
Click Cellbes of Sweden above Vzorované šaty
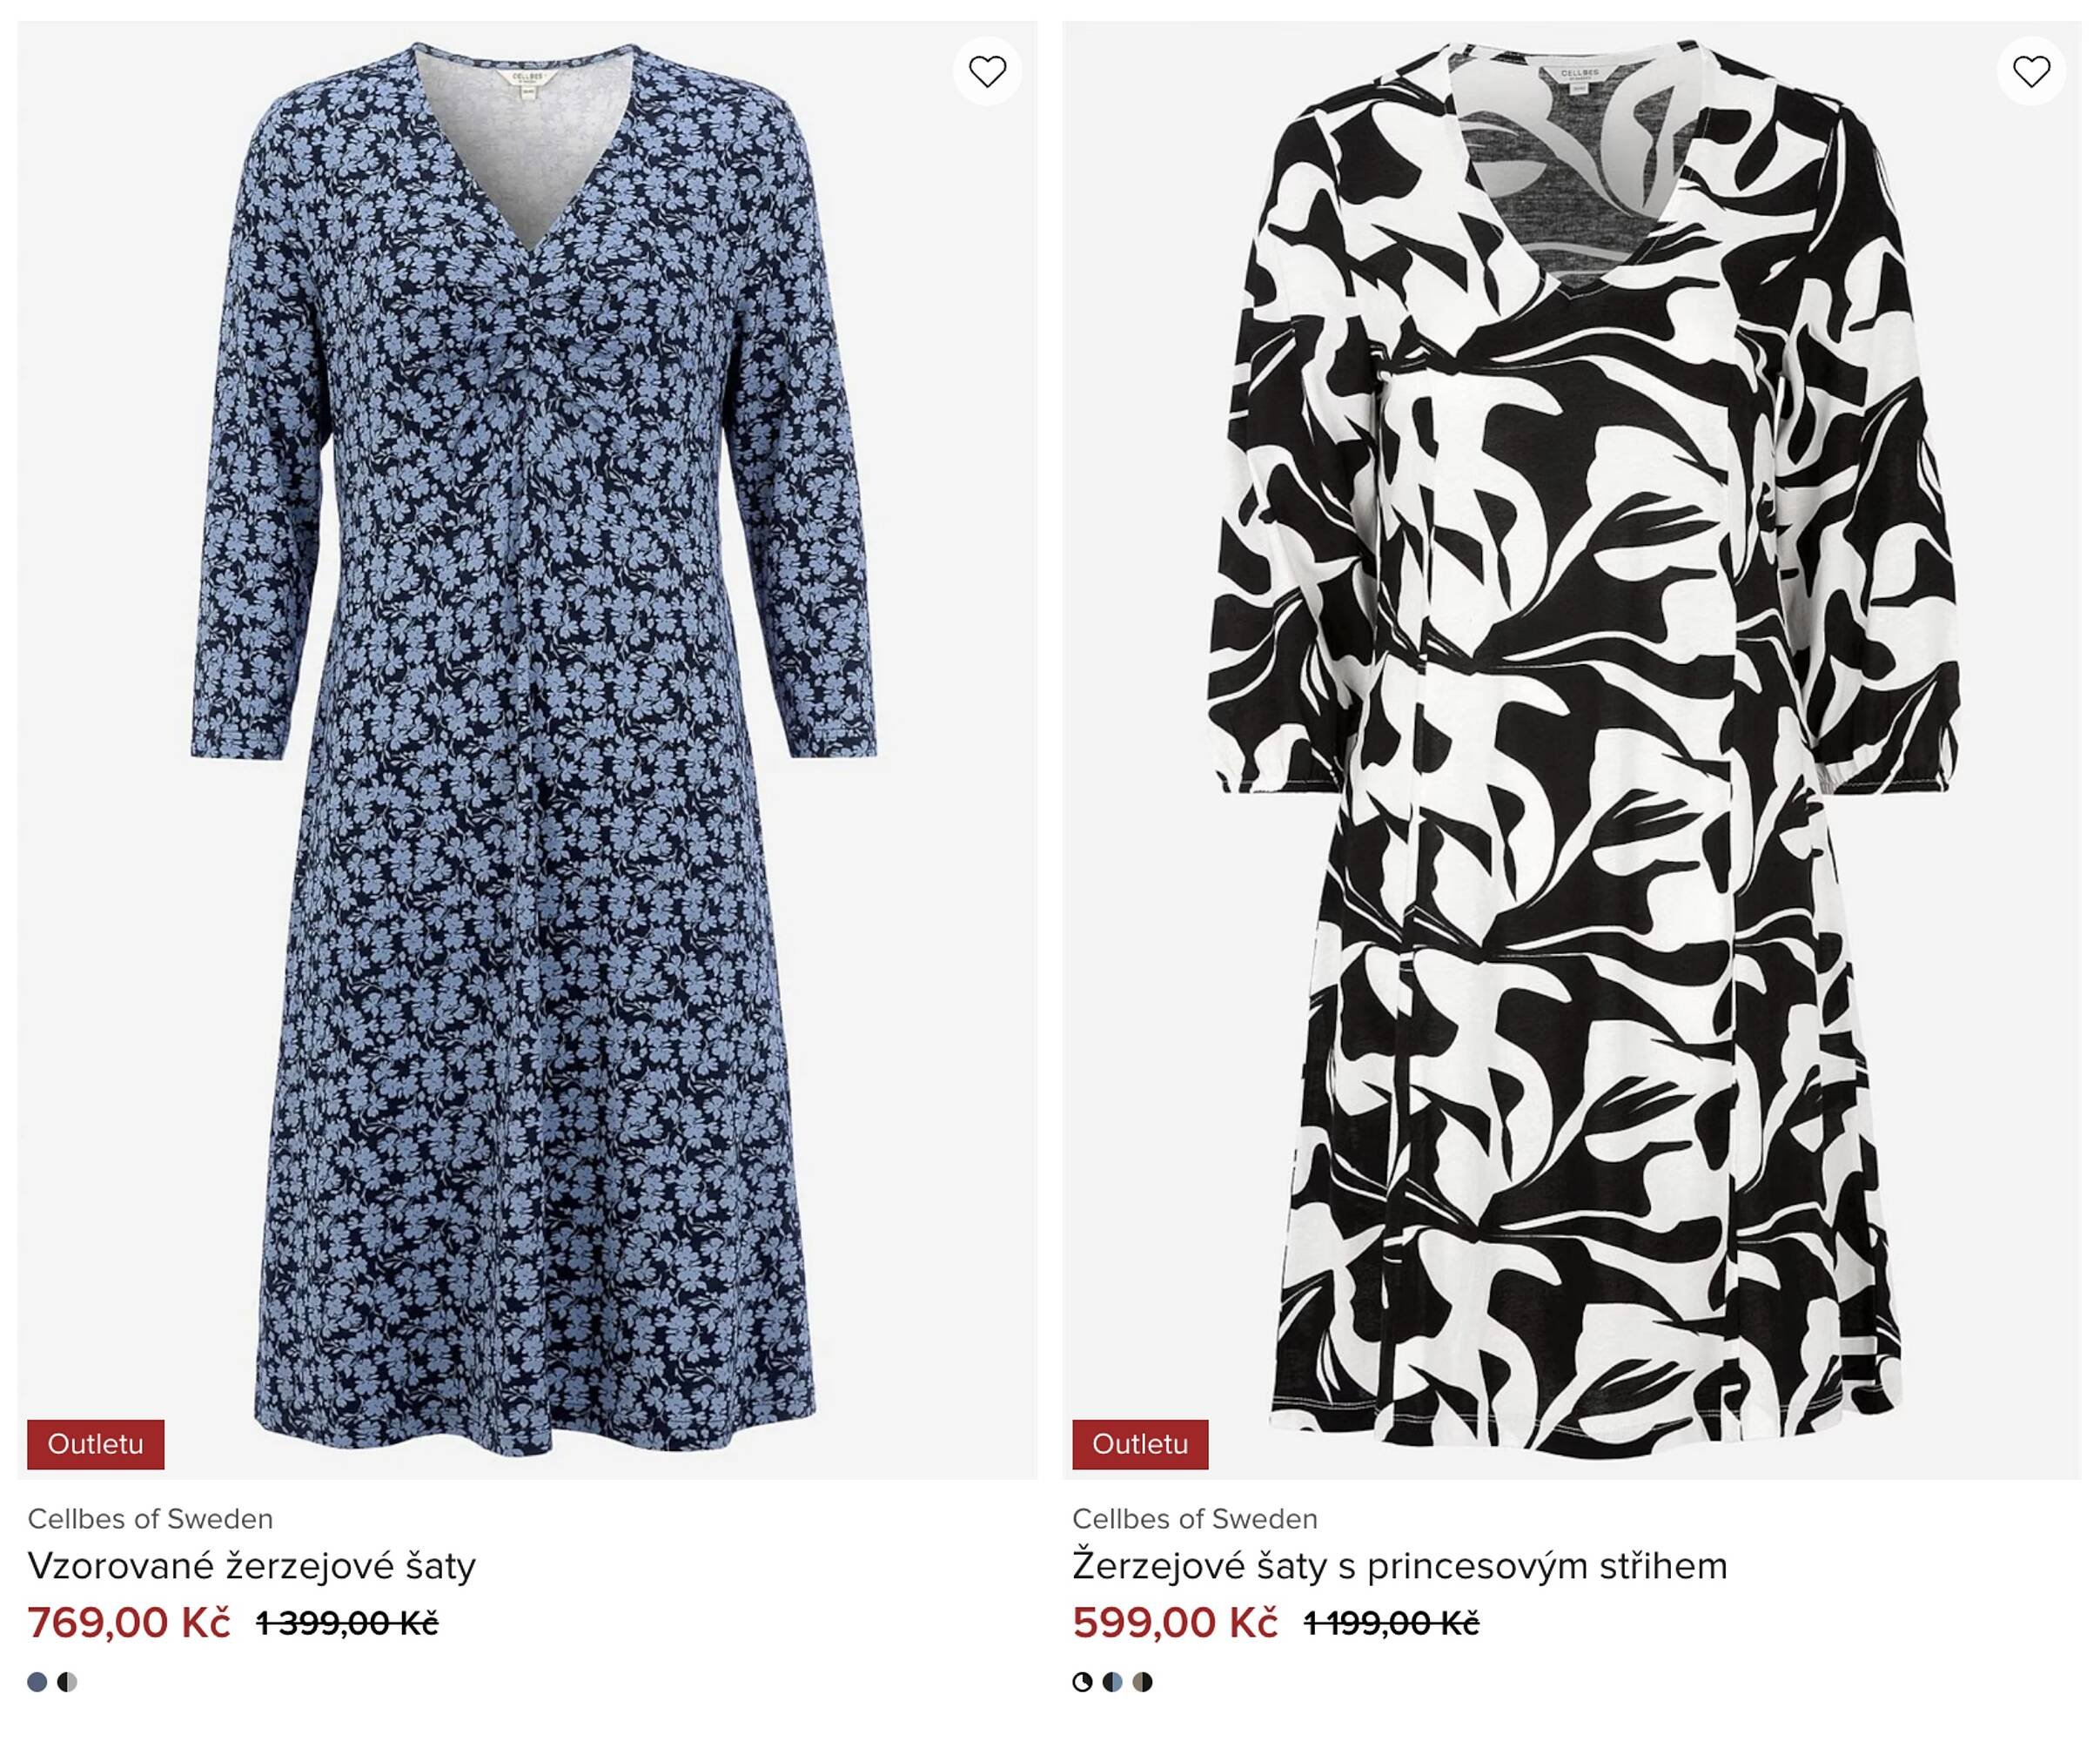[x=150, y=1518]
